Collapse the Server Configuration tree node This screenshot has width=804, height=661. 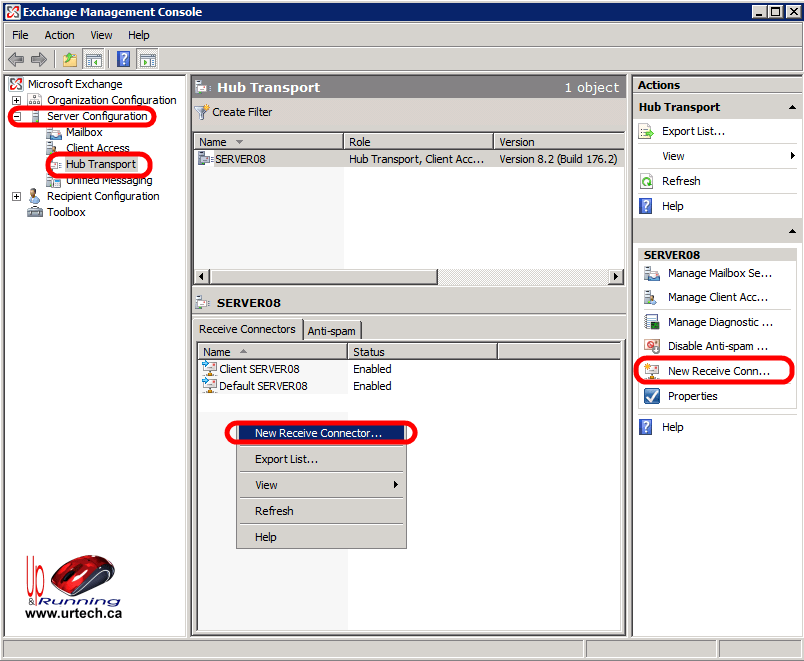coord(16,117)
